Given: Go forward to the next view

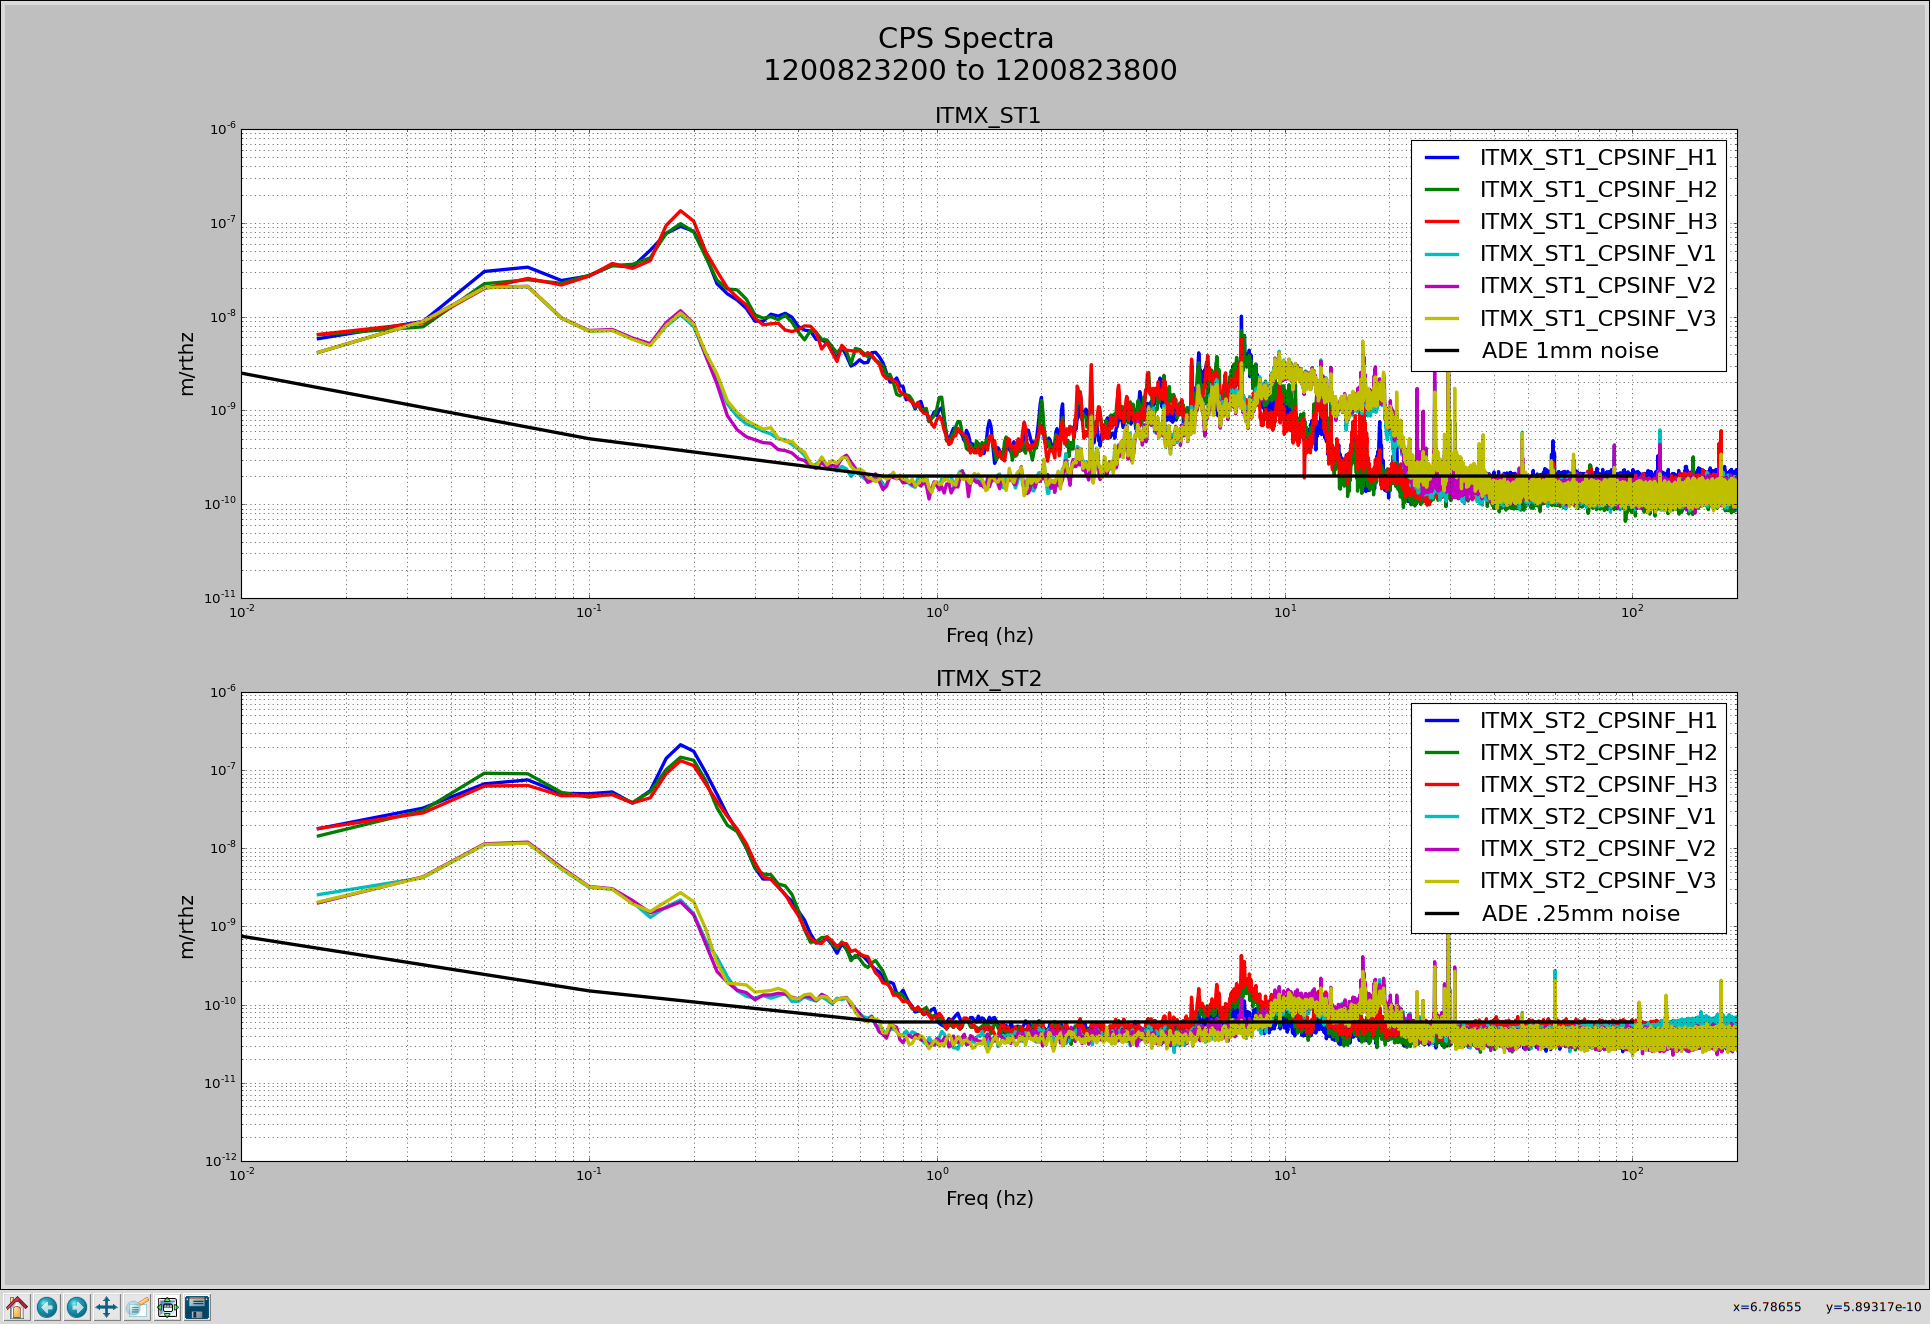Looking at the screenshot, I should point(77,1307).
